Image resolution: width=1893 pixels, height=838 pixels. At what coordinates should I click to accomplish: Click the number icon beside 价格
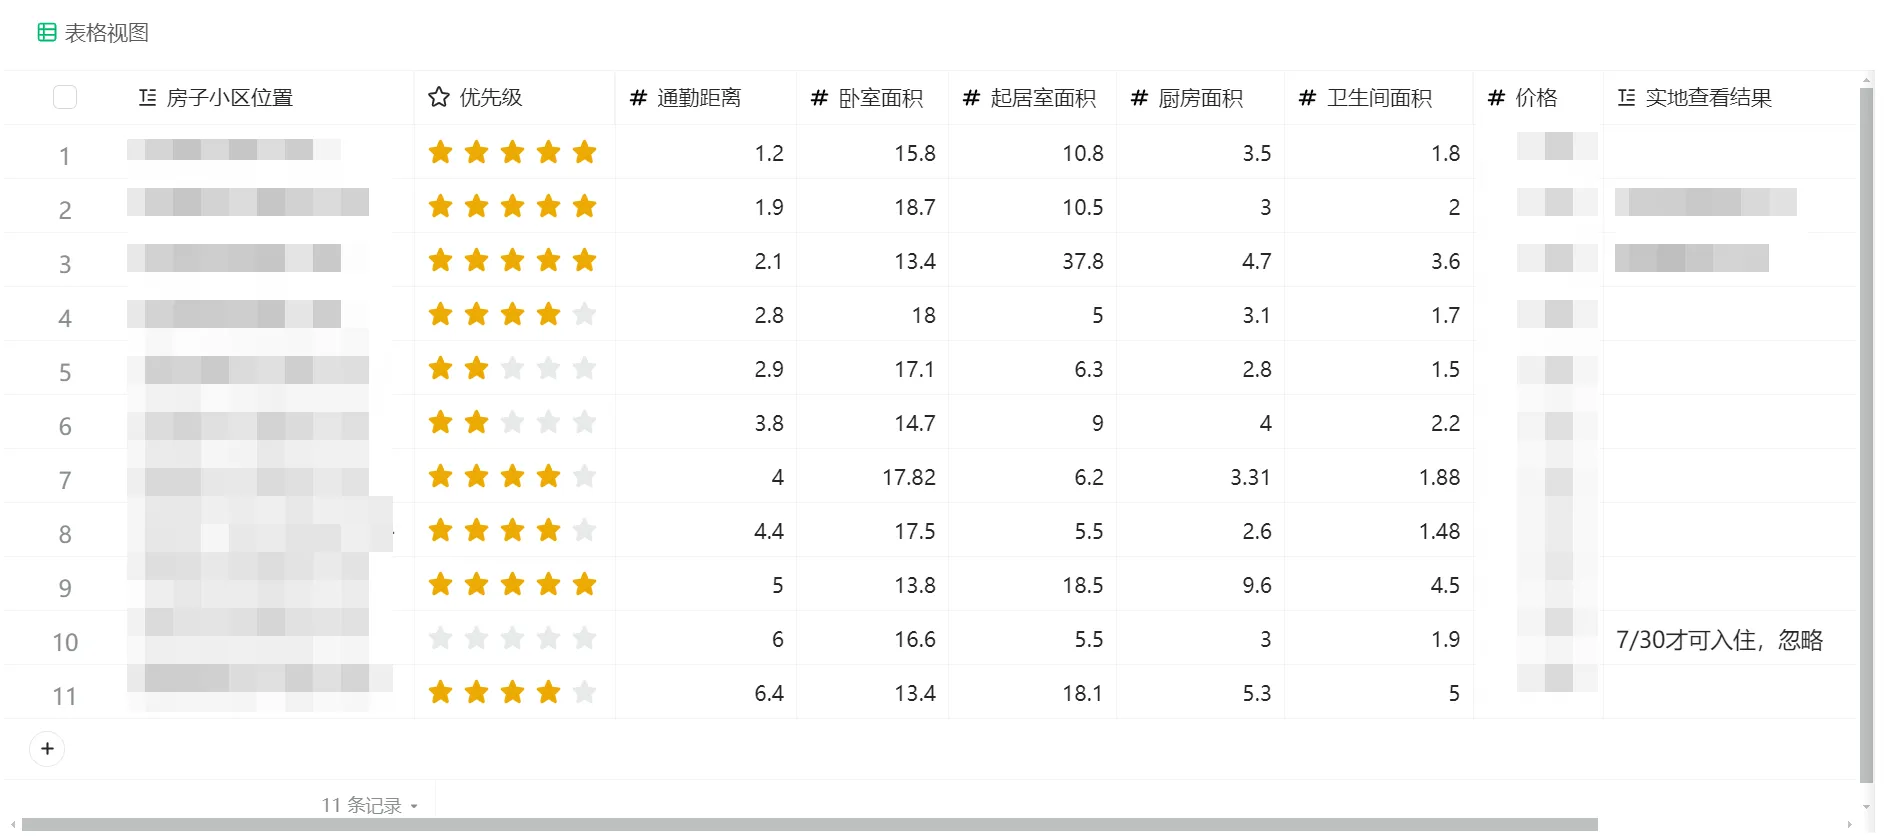pos(1496,97)
